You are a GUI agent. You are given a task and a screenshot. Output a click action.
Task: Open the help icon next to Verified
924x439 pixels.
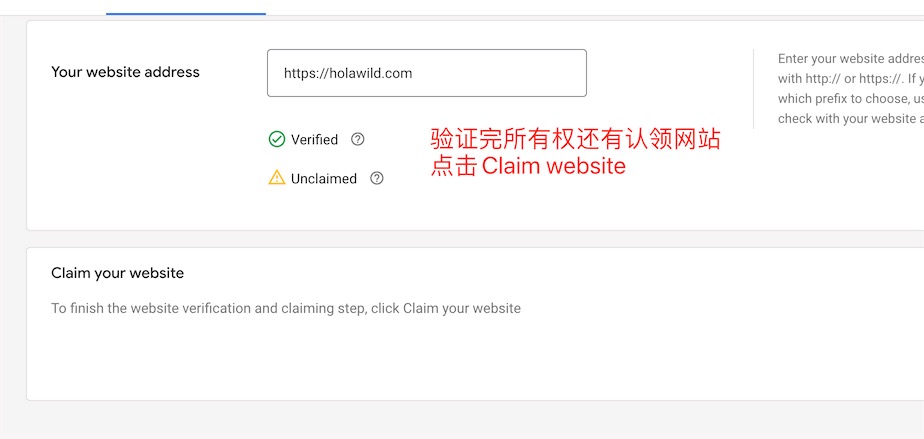pos(358,140)
